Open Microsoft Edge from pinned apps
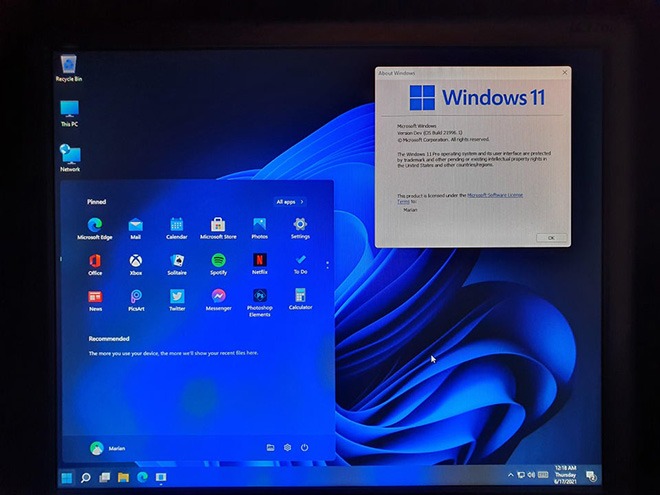Viewport: 660px width, 495px height. [x=95, y=225]
